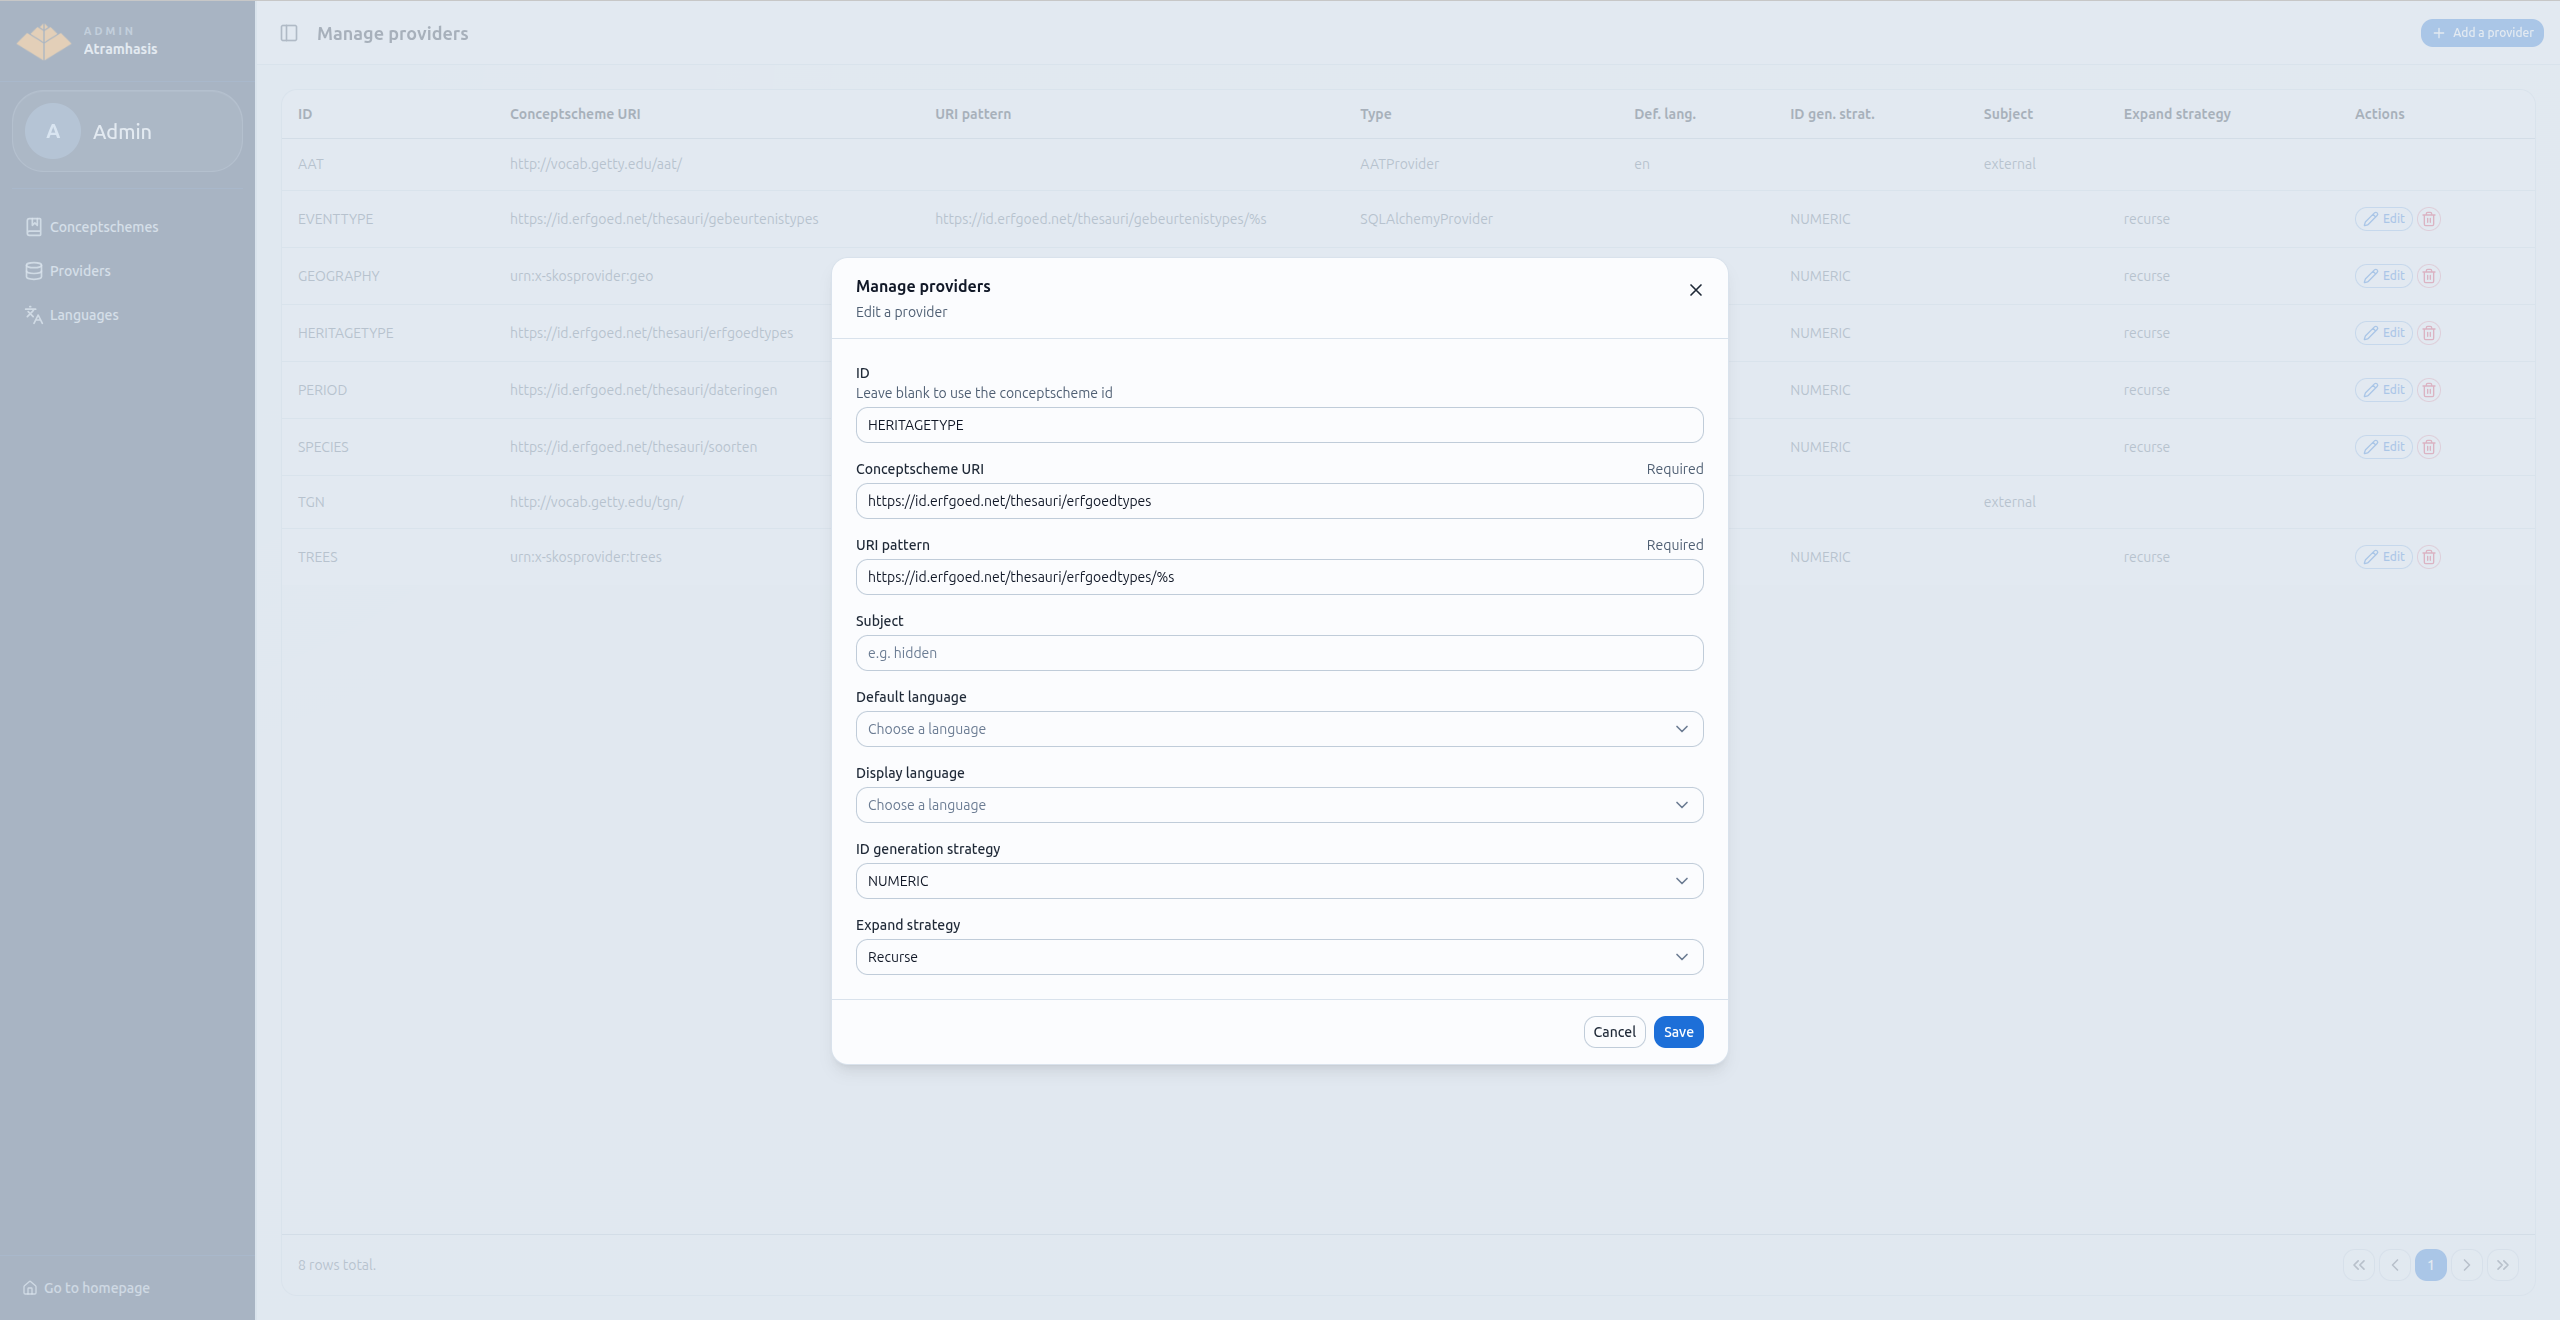This screenshot has width=2560, height=1320.
Task: Delete the TREES provider
Action: 2429,557
